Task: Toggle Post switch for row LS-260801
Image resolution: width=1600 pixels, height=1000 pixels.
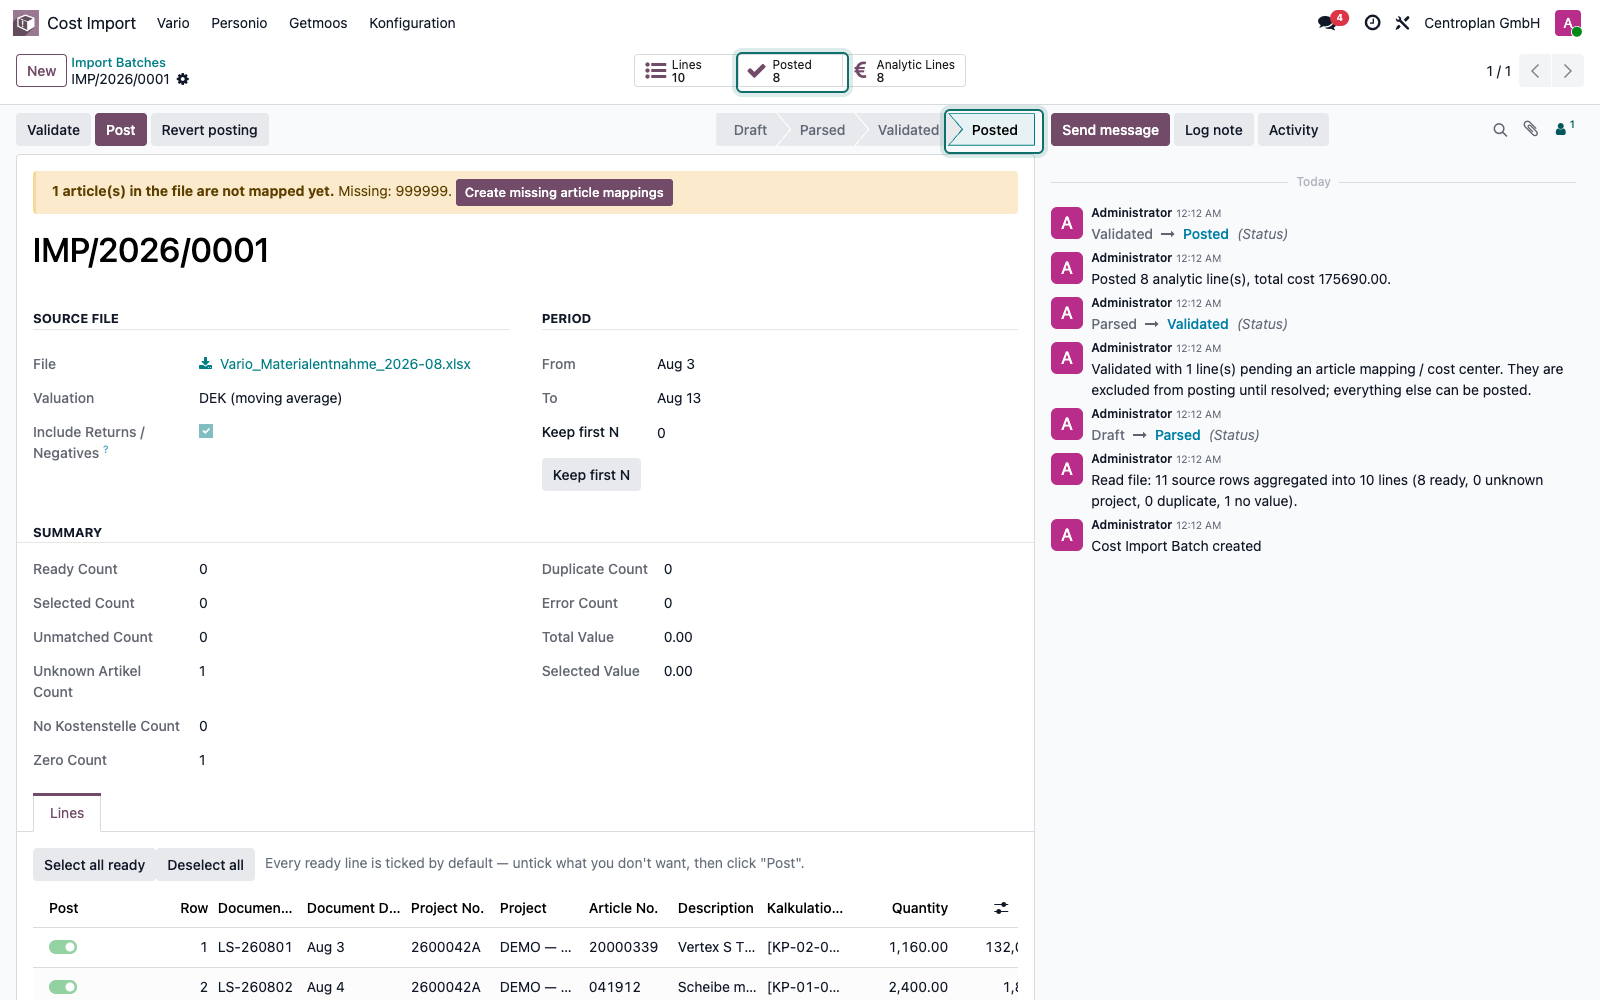Action: click(63, 947)
